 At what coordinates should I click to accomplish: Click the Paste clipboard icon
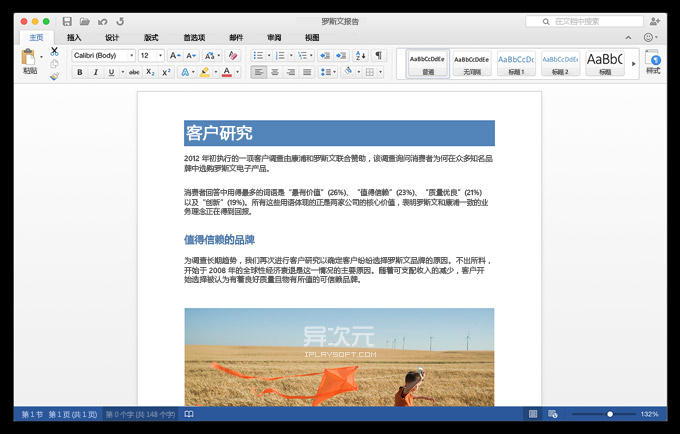29,57
